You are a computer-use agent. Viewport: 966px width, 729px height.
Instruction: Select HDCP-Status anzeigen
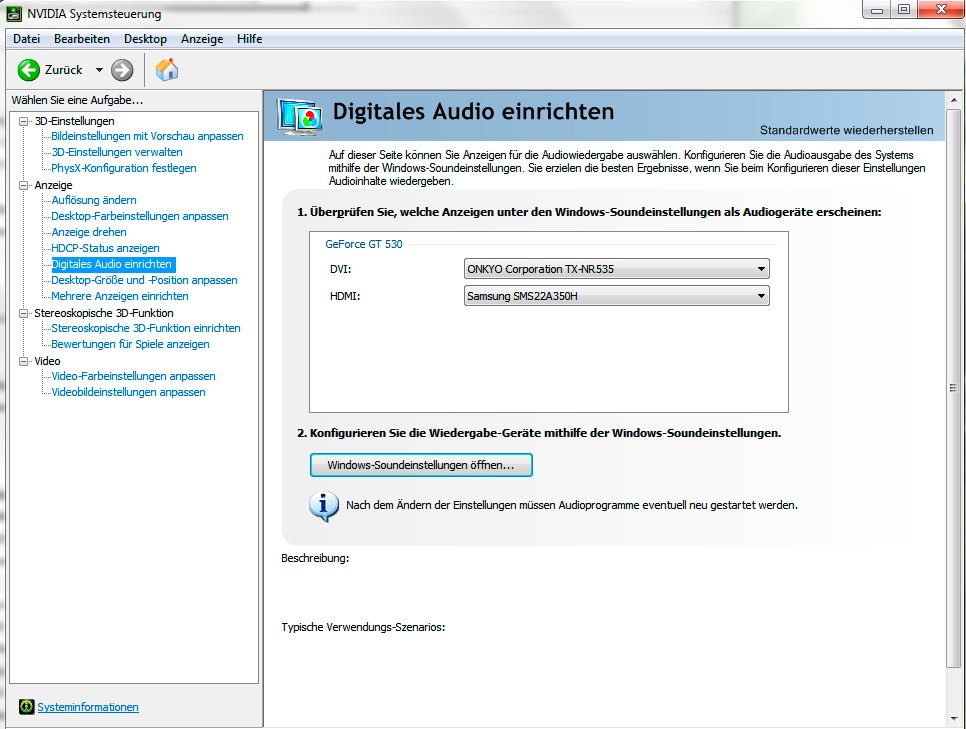(105, 248)
